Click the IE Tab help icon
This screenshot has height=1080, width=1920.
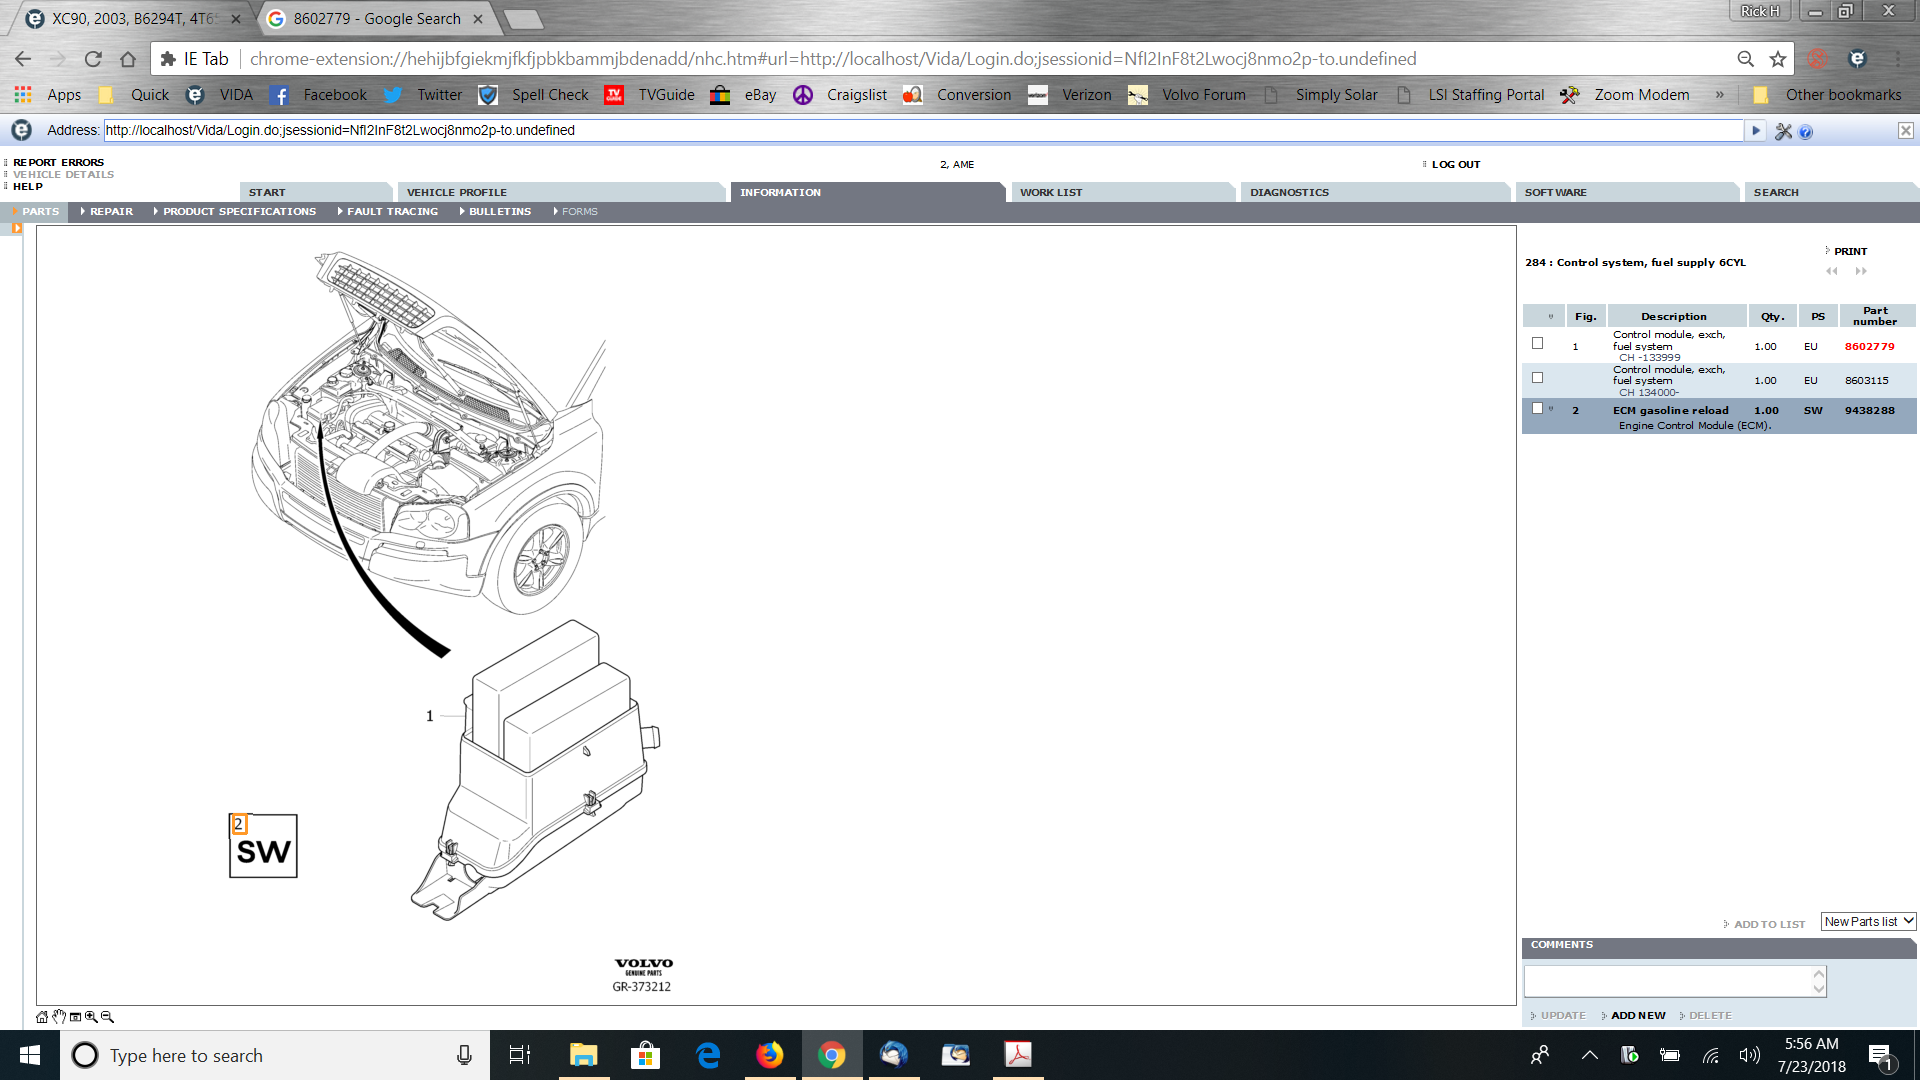tap(1806, 131)
